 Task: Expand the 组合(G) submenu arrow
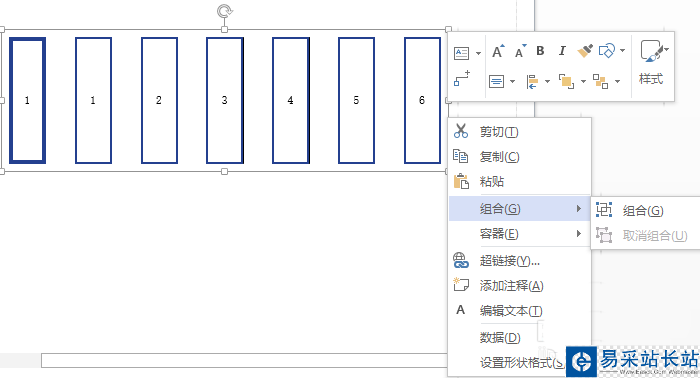pyautogui.click(x=579, y=208)
